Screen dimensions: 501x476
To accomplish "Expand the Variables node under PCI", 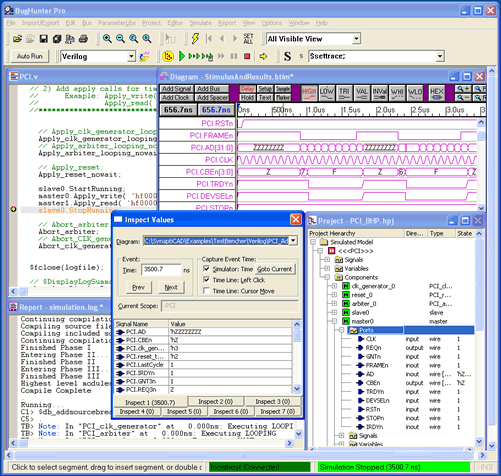I will click(327, 268).
